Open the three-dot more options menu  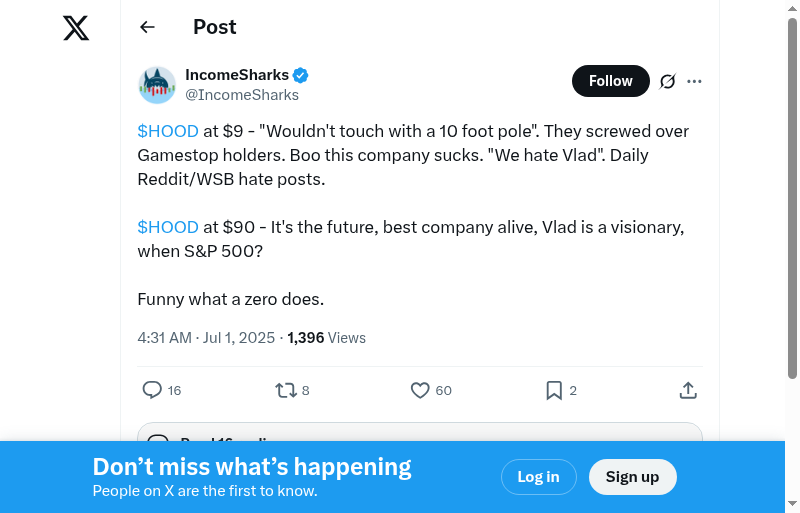click(x=694, y=81)
